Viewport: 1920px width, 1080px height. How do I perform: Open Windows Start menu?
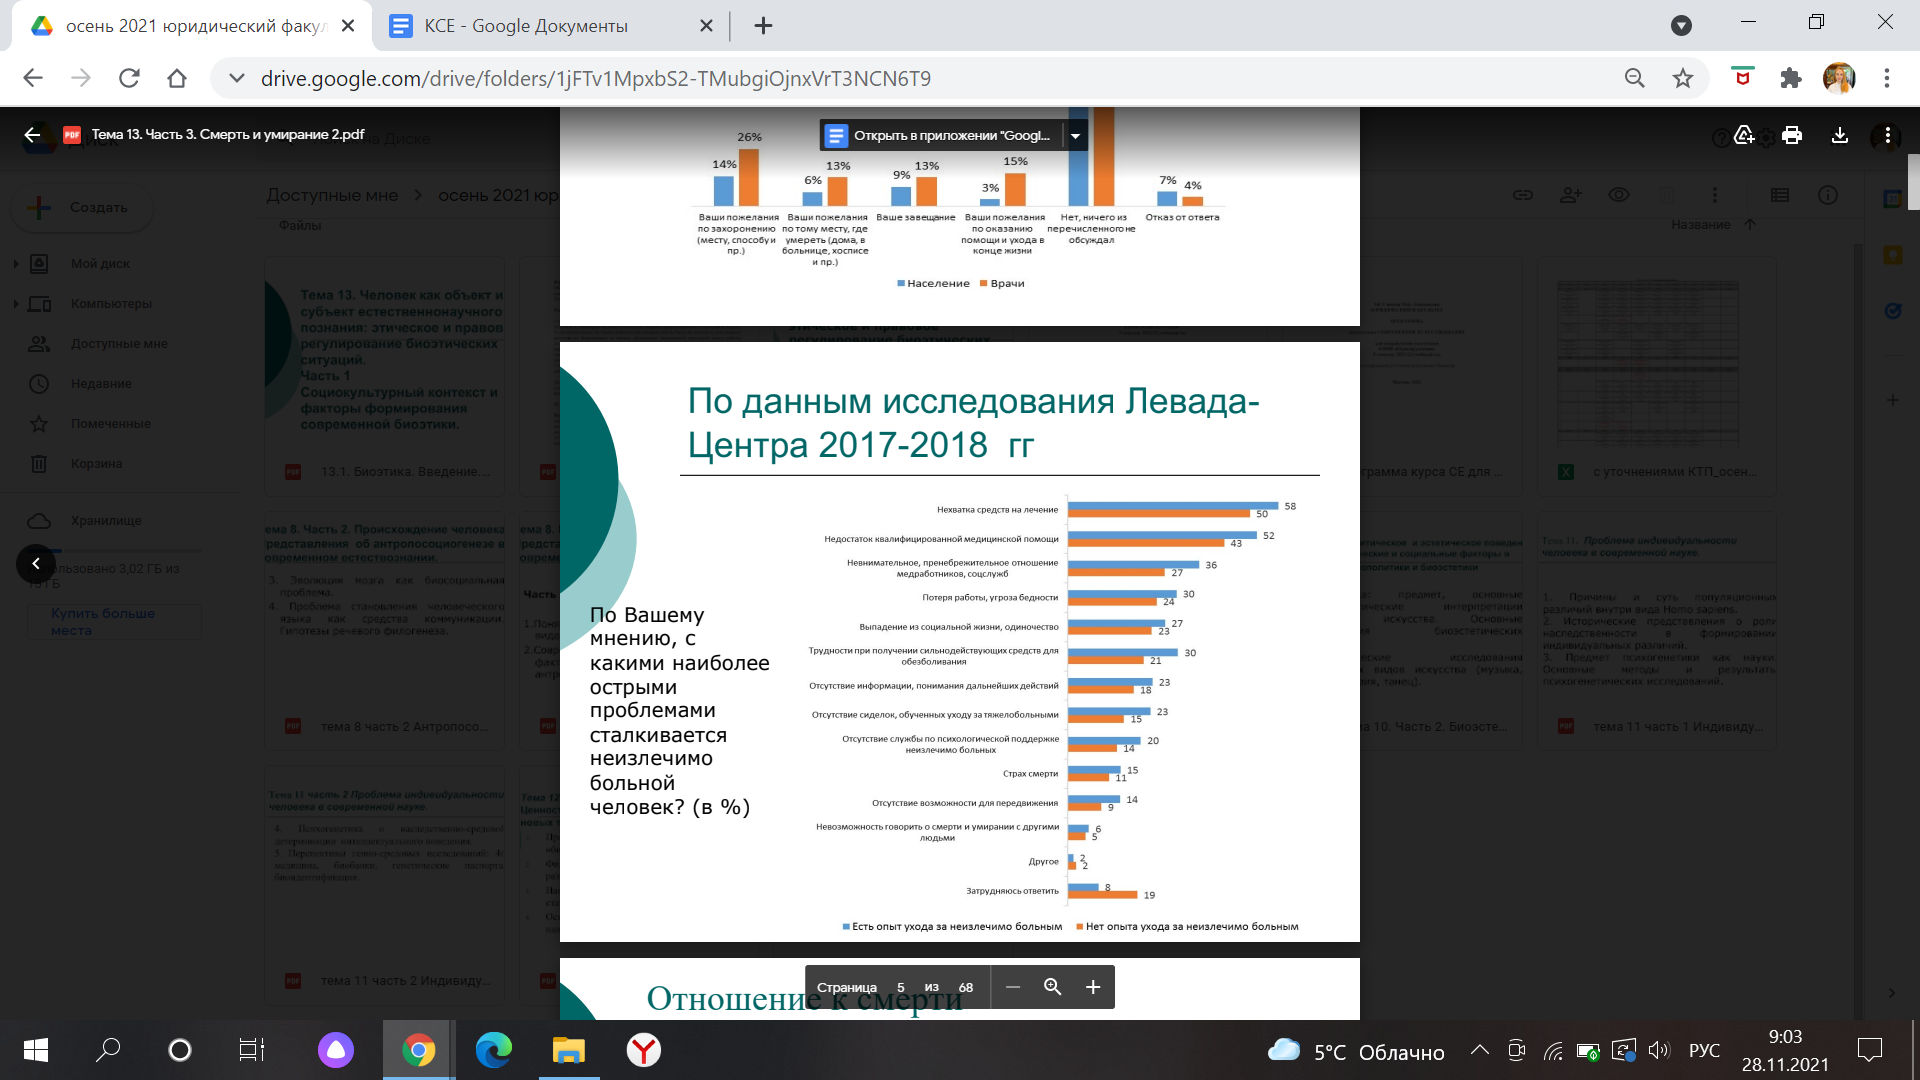[x=35, y=1050]
